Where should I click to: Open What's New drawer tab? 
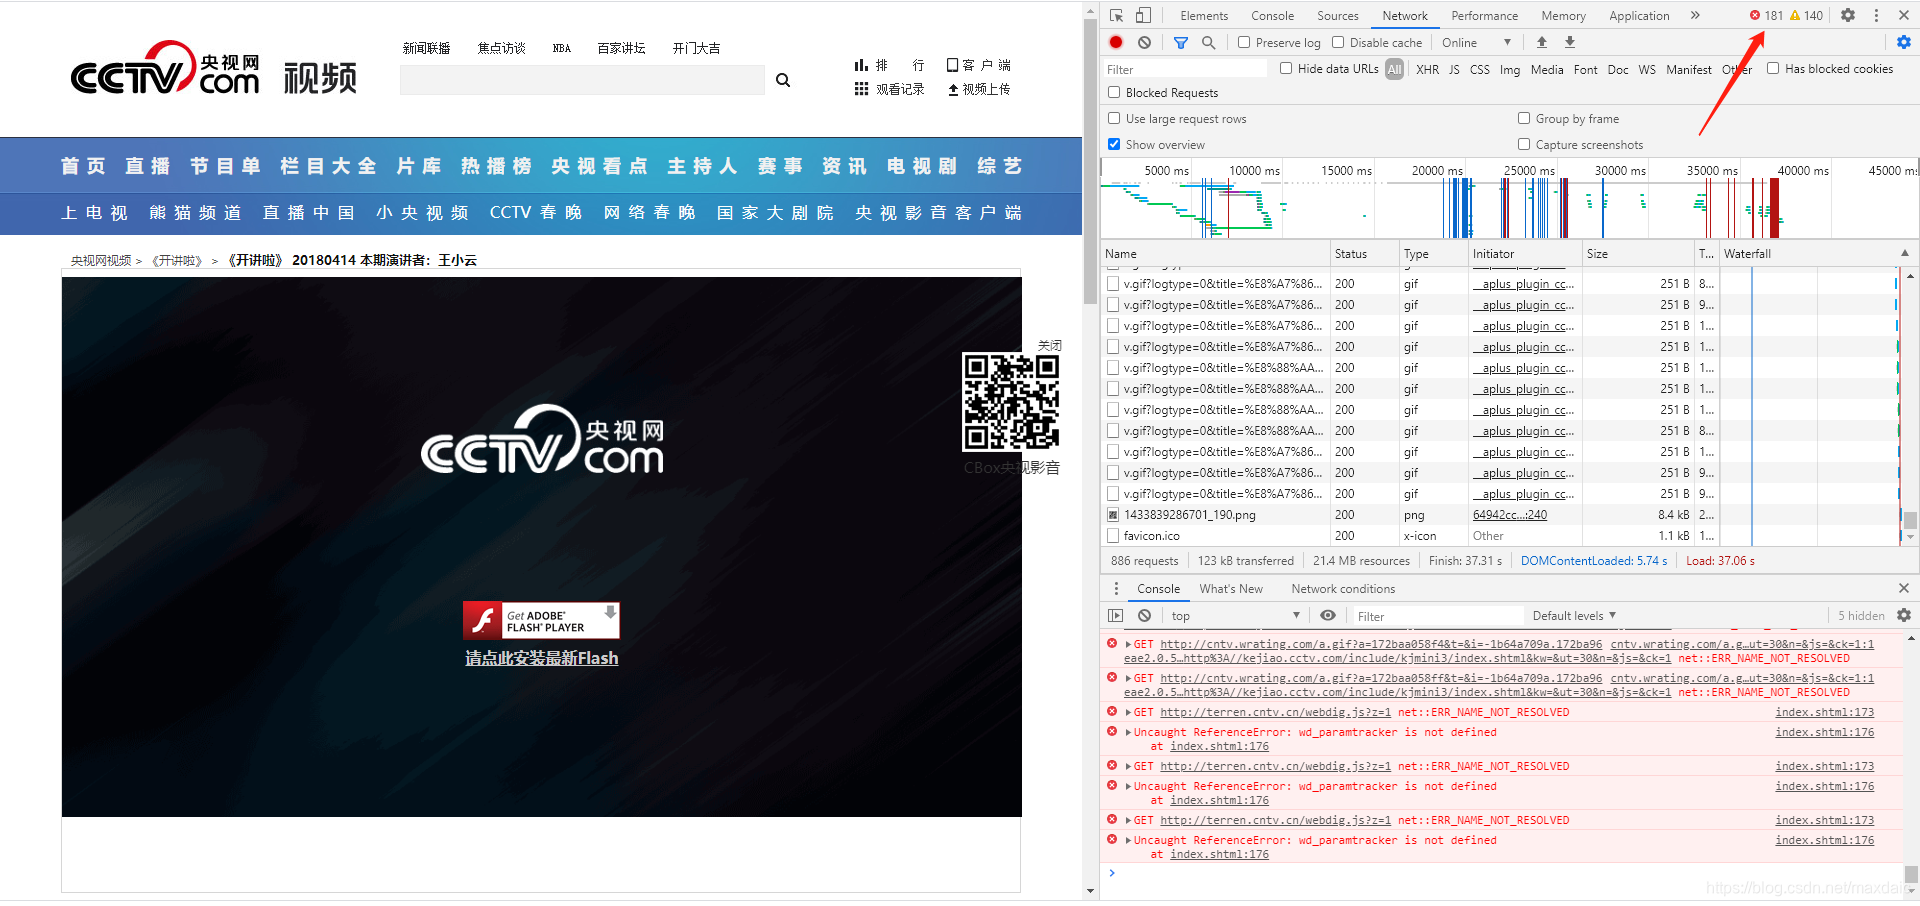(x=1231, y=588)
